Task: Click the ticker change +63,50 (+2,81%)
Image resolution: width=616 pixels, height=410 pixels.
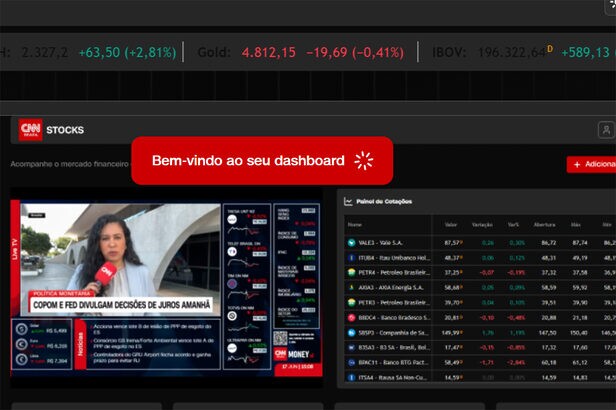Action: tap(128, 52)
